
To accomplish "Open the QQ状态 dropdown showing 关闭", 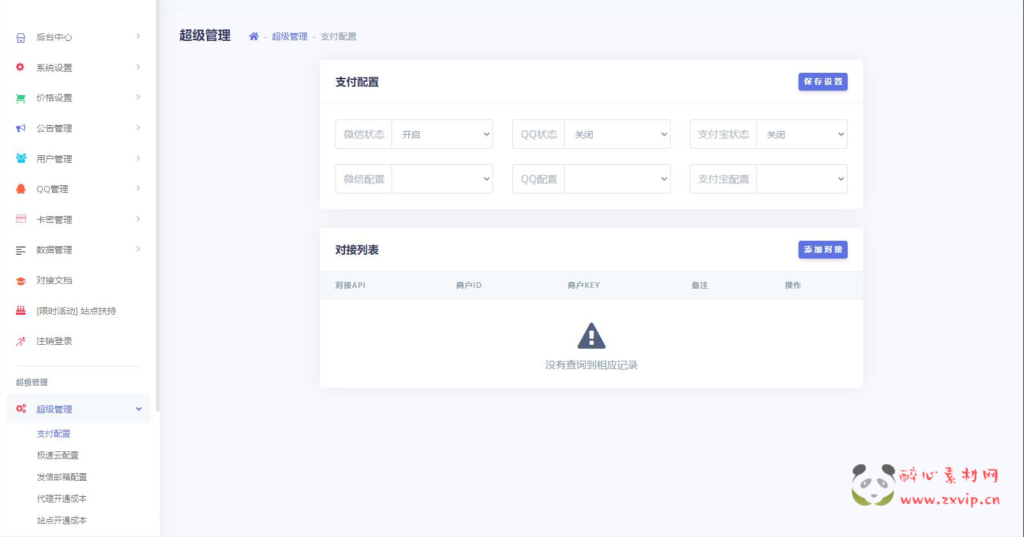I will click(617, 135).
